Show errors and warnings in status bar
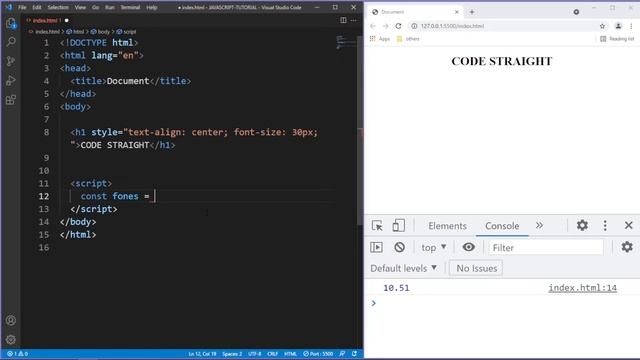Viewport: 640px width, 360px height. [17, 354]
